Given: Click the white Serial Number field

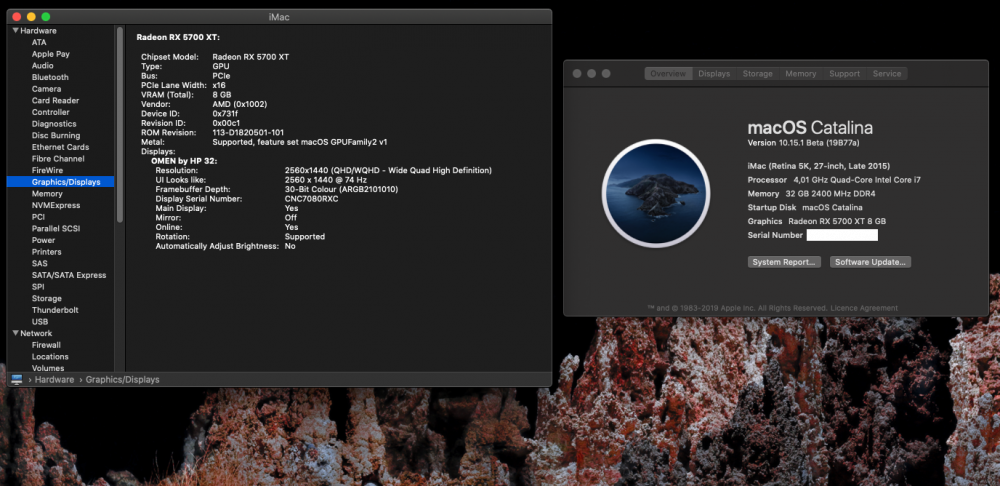Looking at the screenshot, I should tap(842, 235).
